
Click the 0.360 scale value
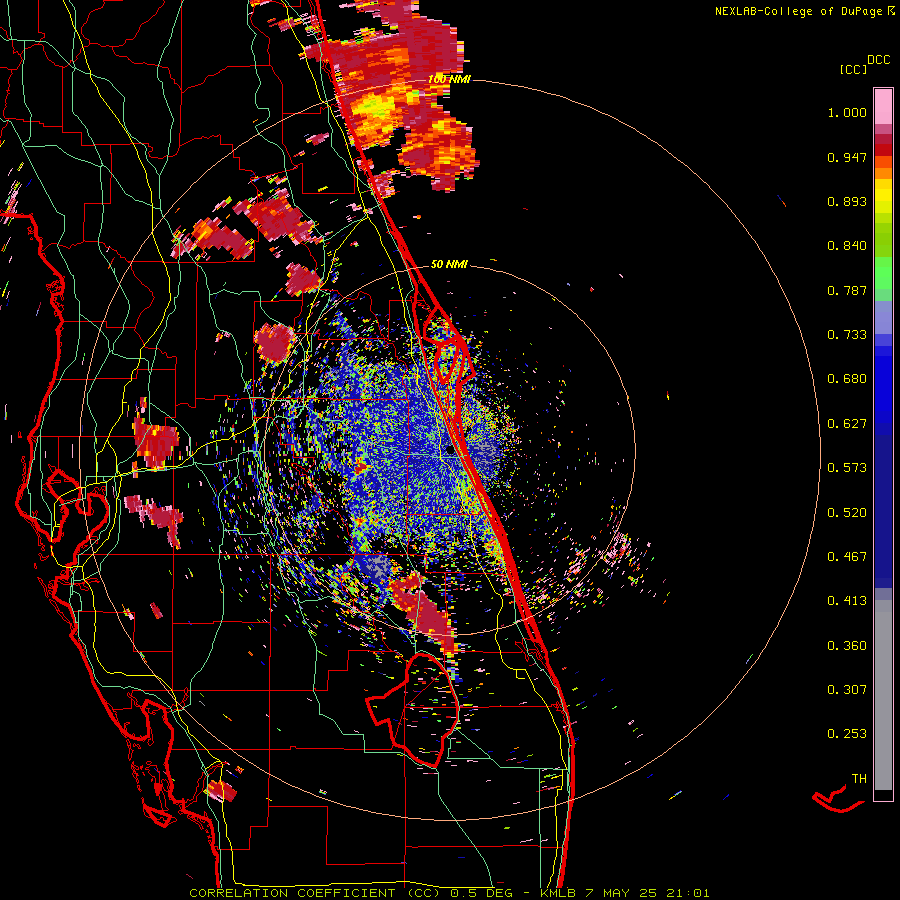[847, 646]
